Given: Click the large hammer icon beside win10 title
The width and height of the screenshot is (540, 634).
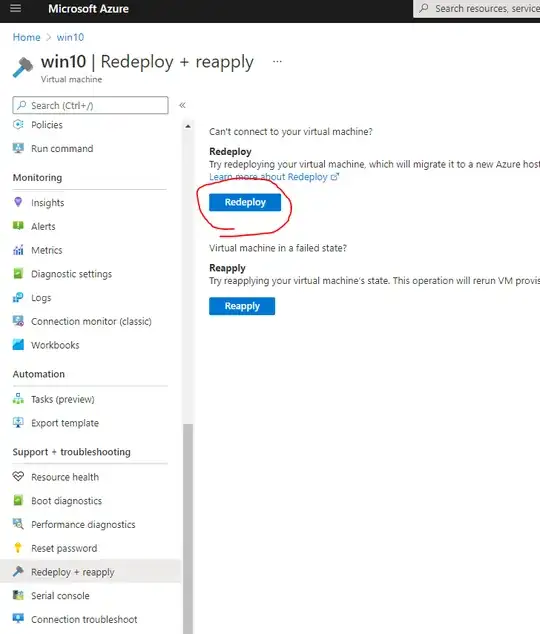Looking at the screenshot, I should 23,67.
